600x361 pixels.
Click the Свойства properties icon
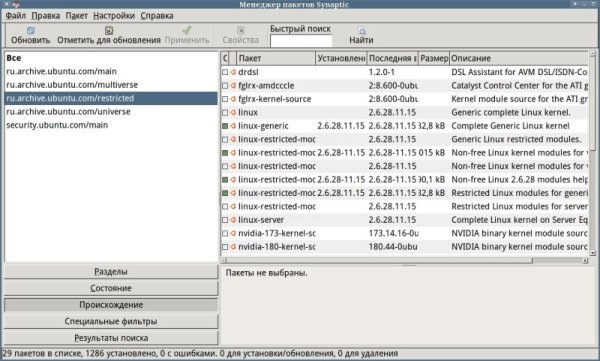coord(241,30)
